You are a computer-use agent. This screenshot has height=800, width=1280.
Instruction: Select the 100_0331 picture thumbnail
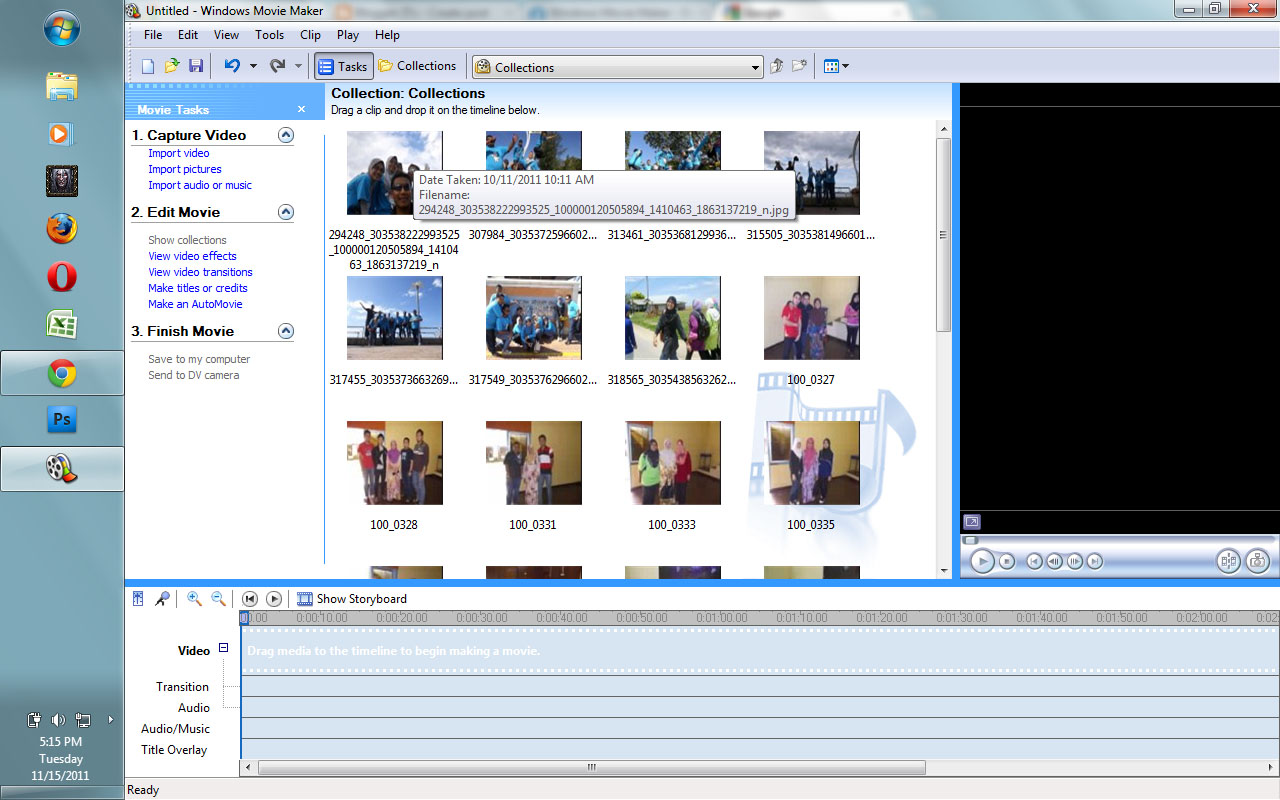coord(533,463)
